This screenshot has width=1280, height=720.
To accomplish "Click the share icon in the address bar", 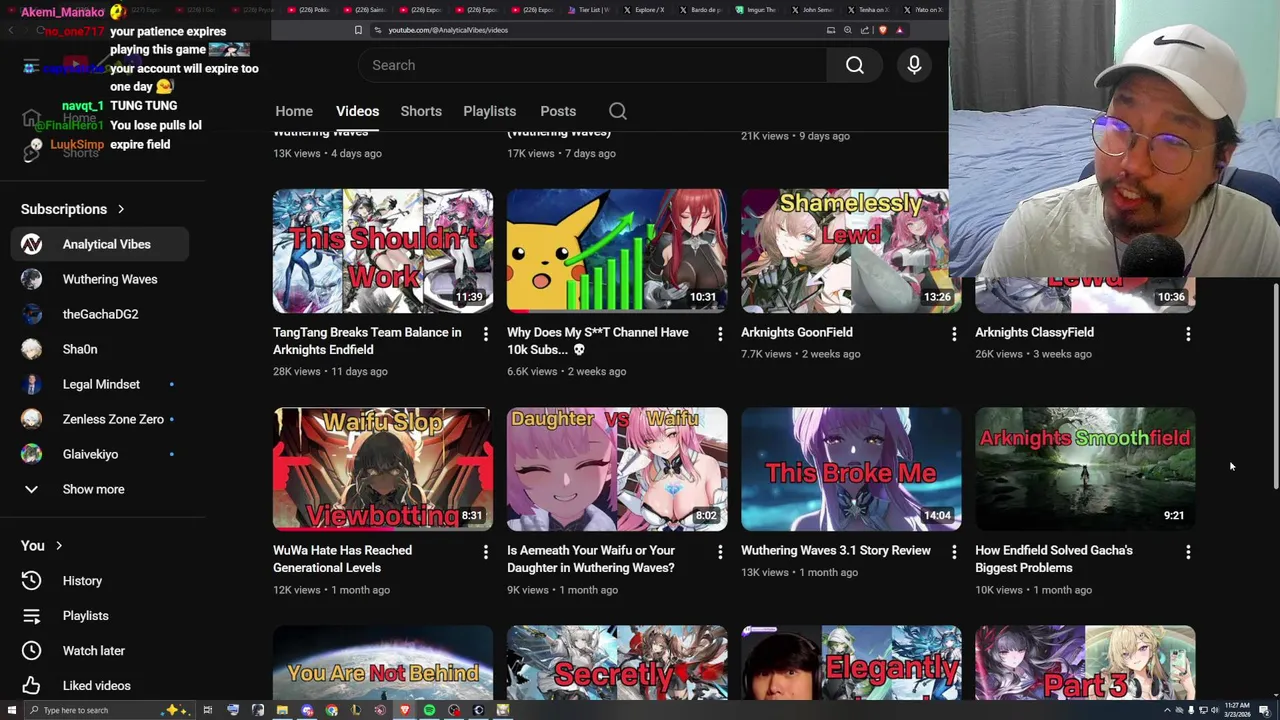I will (x=865, y=30).
